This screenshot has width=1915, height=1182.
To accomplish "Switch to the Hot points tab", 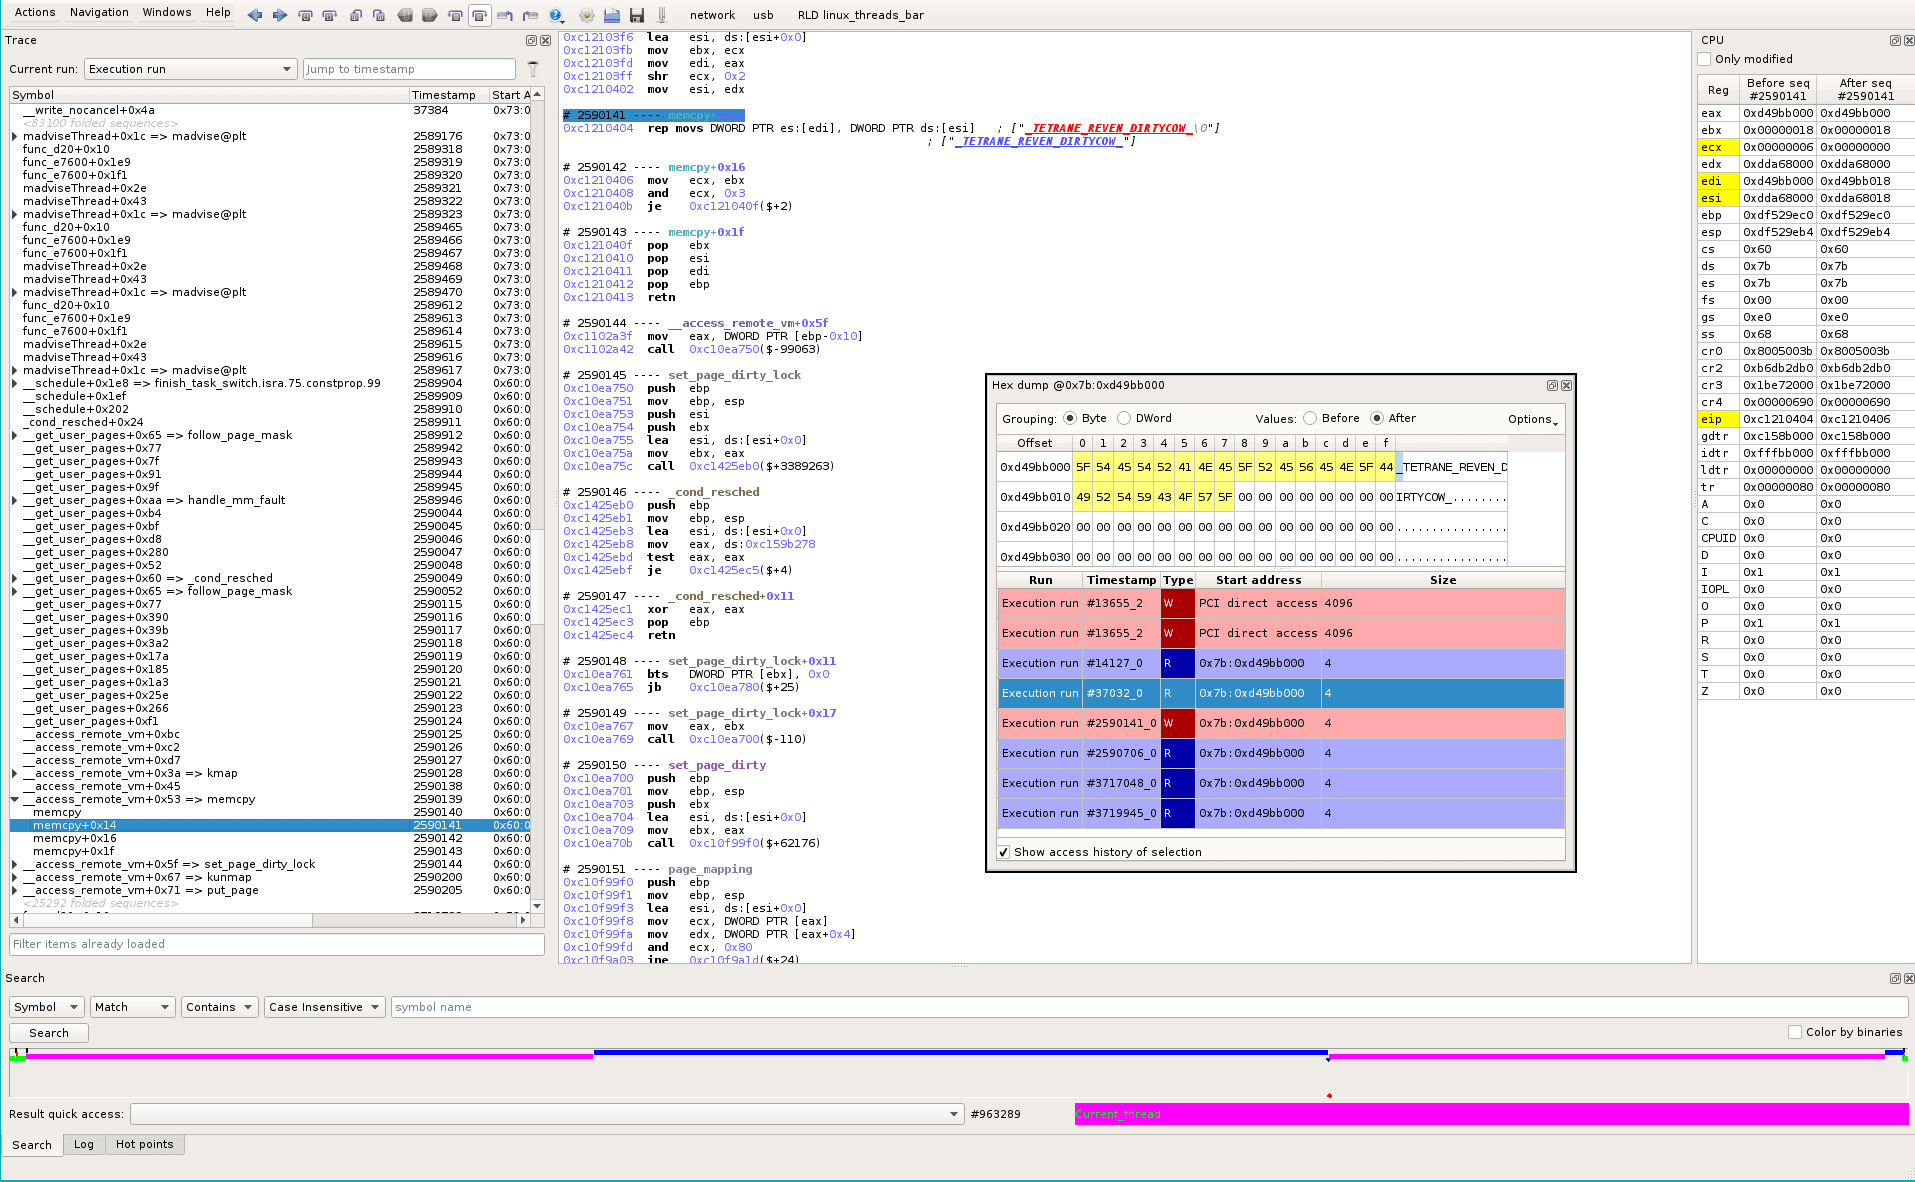I will point(145,1144).
